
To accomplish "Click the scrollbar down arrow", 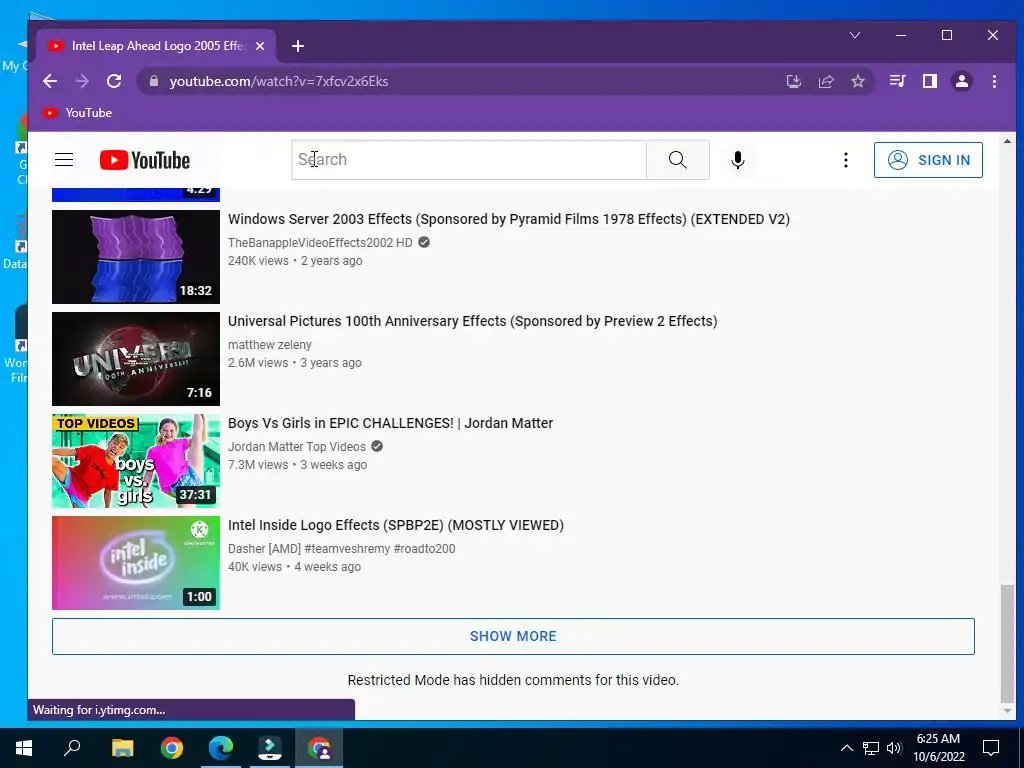I will [x=1007, y=711].
